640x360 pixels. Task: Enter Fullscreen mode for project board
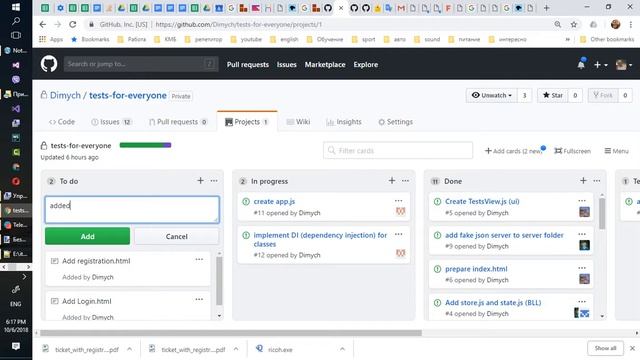[572, 151]
